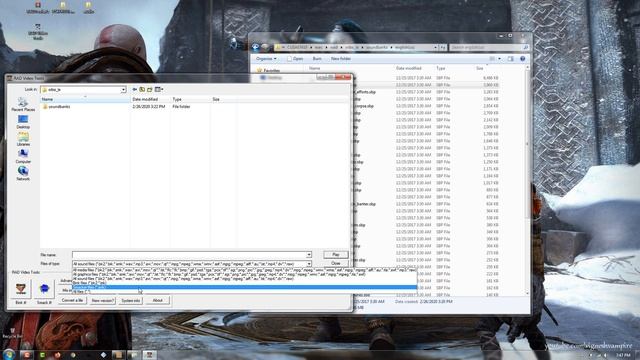Click the Convert a file button
This screenshot has height=360, width=640.
[72, 300]
